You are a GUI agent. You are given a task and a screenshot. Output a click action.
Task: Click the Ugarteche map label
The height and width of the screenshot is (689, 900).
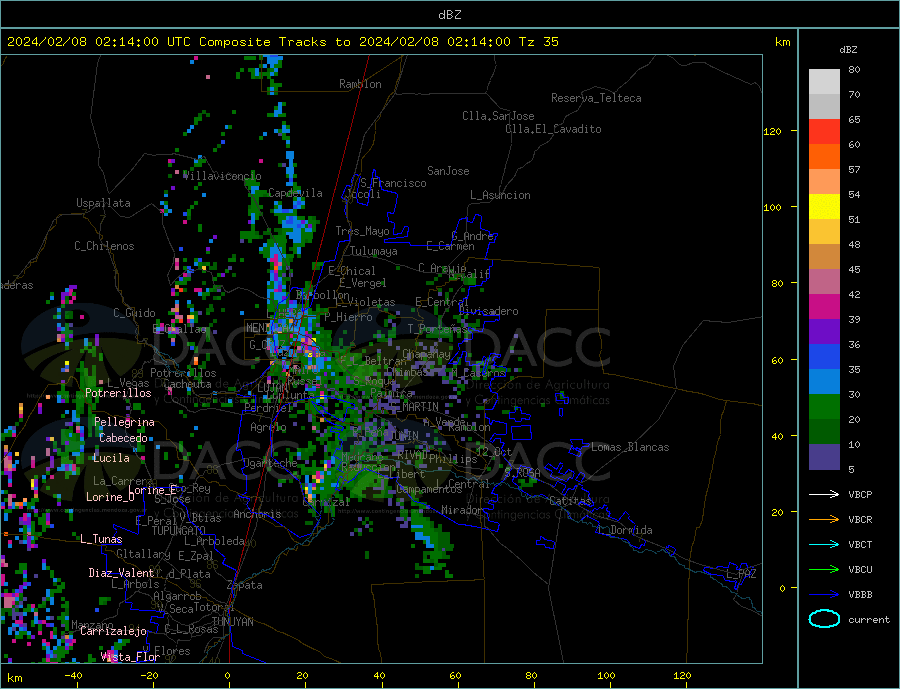click(x=270, y=463)
